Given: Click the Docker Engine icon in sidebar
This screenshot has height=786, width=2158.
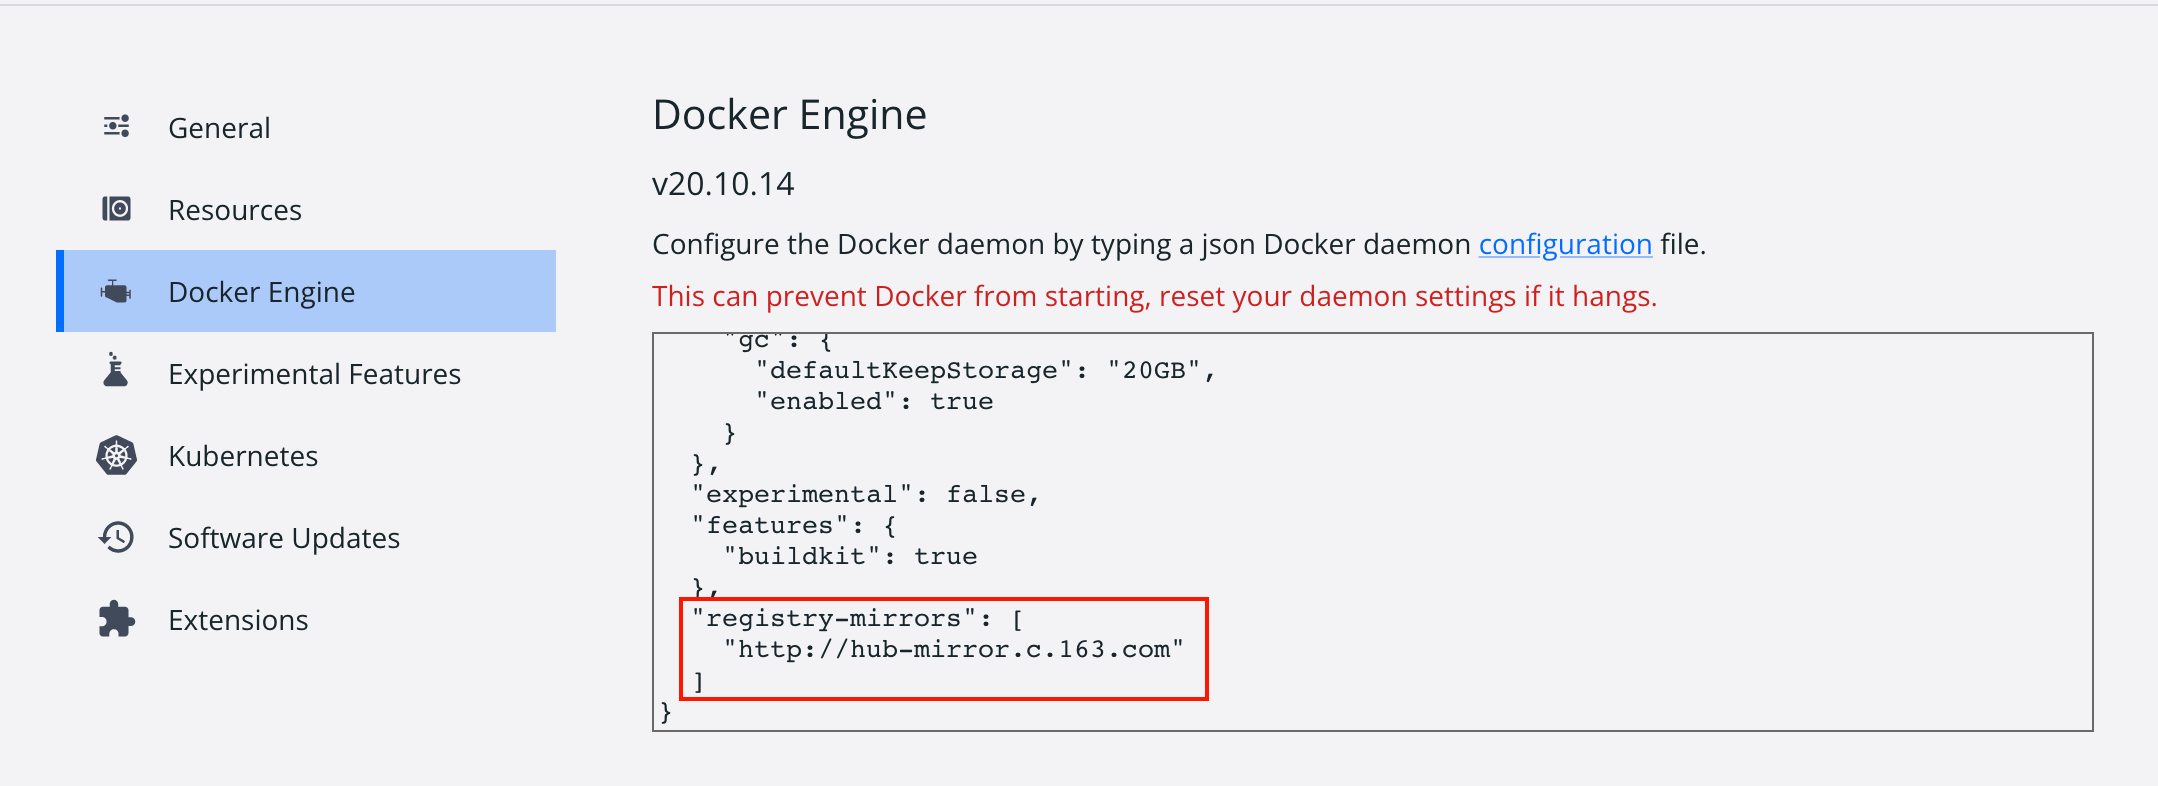Looking at the screenshot, I should click(x=116, y=291).
